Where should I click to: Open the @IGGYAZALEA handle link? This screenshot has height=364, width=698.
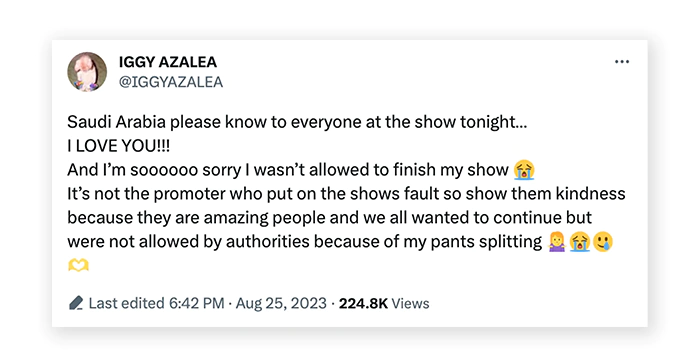pyautogui.click(x=171, y=82)
